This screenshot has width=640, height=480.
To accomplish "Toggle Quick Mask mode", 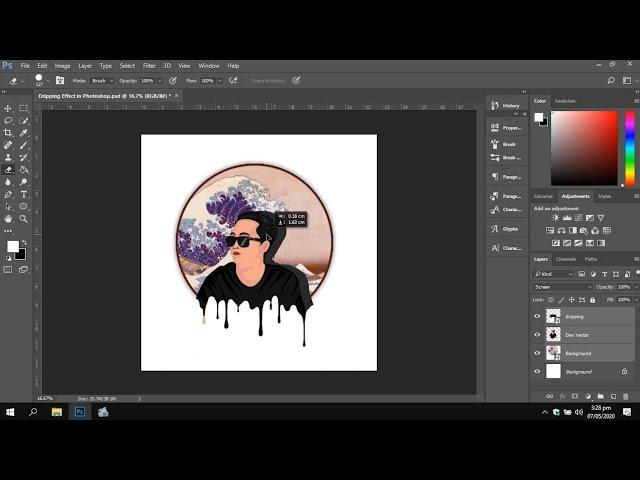I will tap(8, 269).
